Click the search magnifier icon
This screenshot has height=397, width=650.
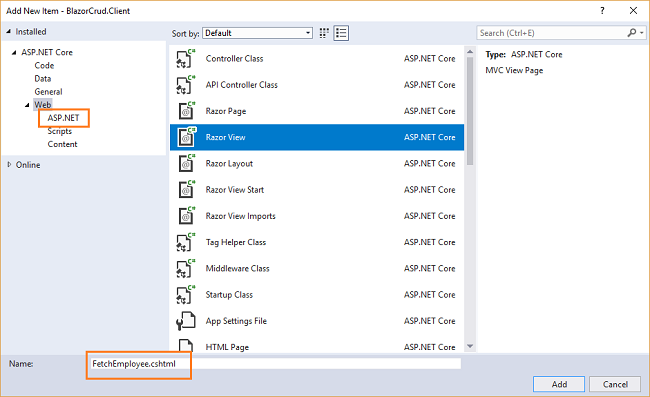tap(631, 33)
